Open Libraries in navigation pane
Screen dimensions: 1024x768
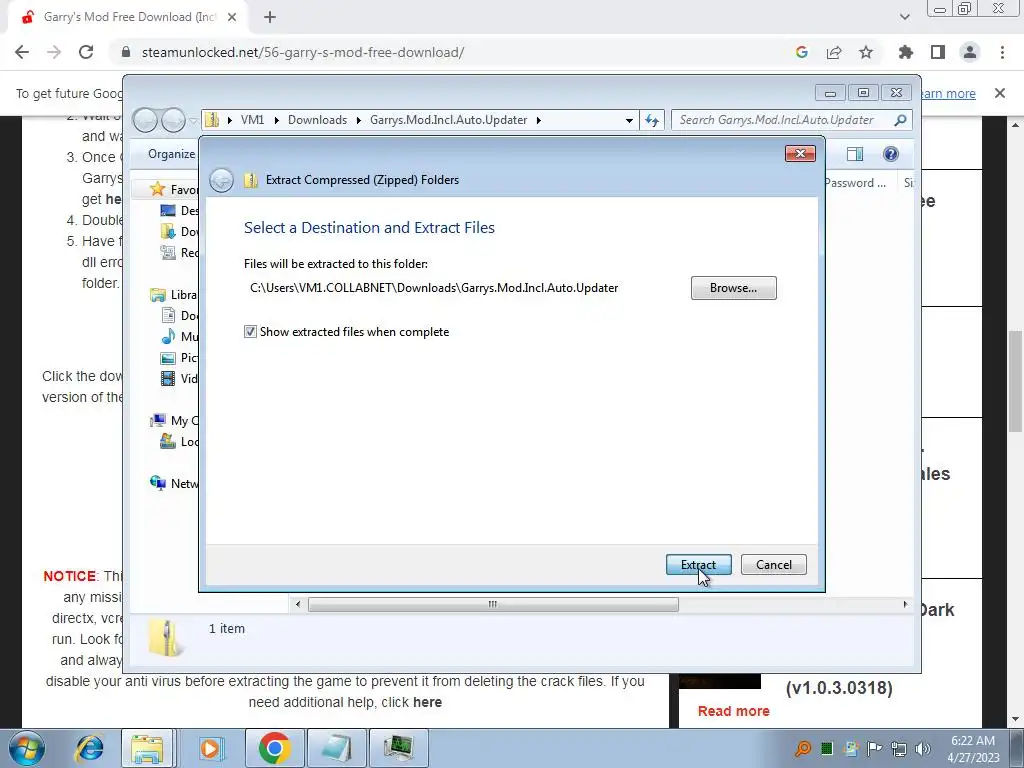173,295
